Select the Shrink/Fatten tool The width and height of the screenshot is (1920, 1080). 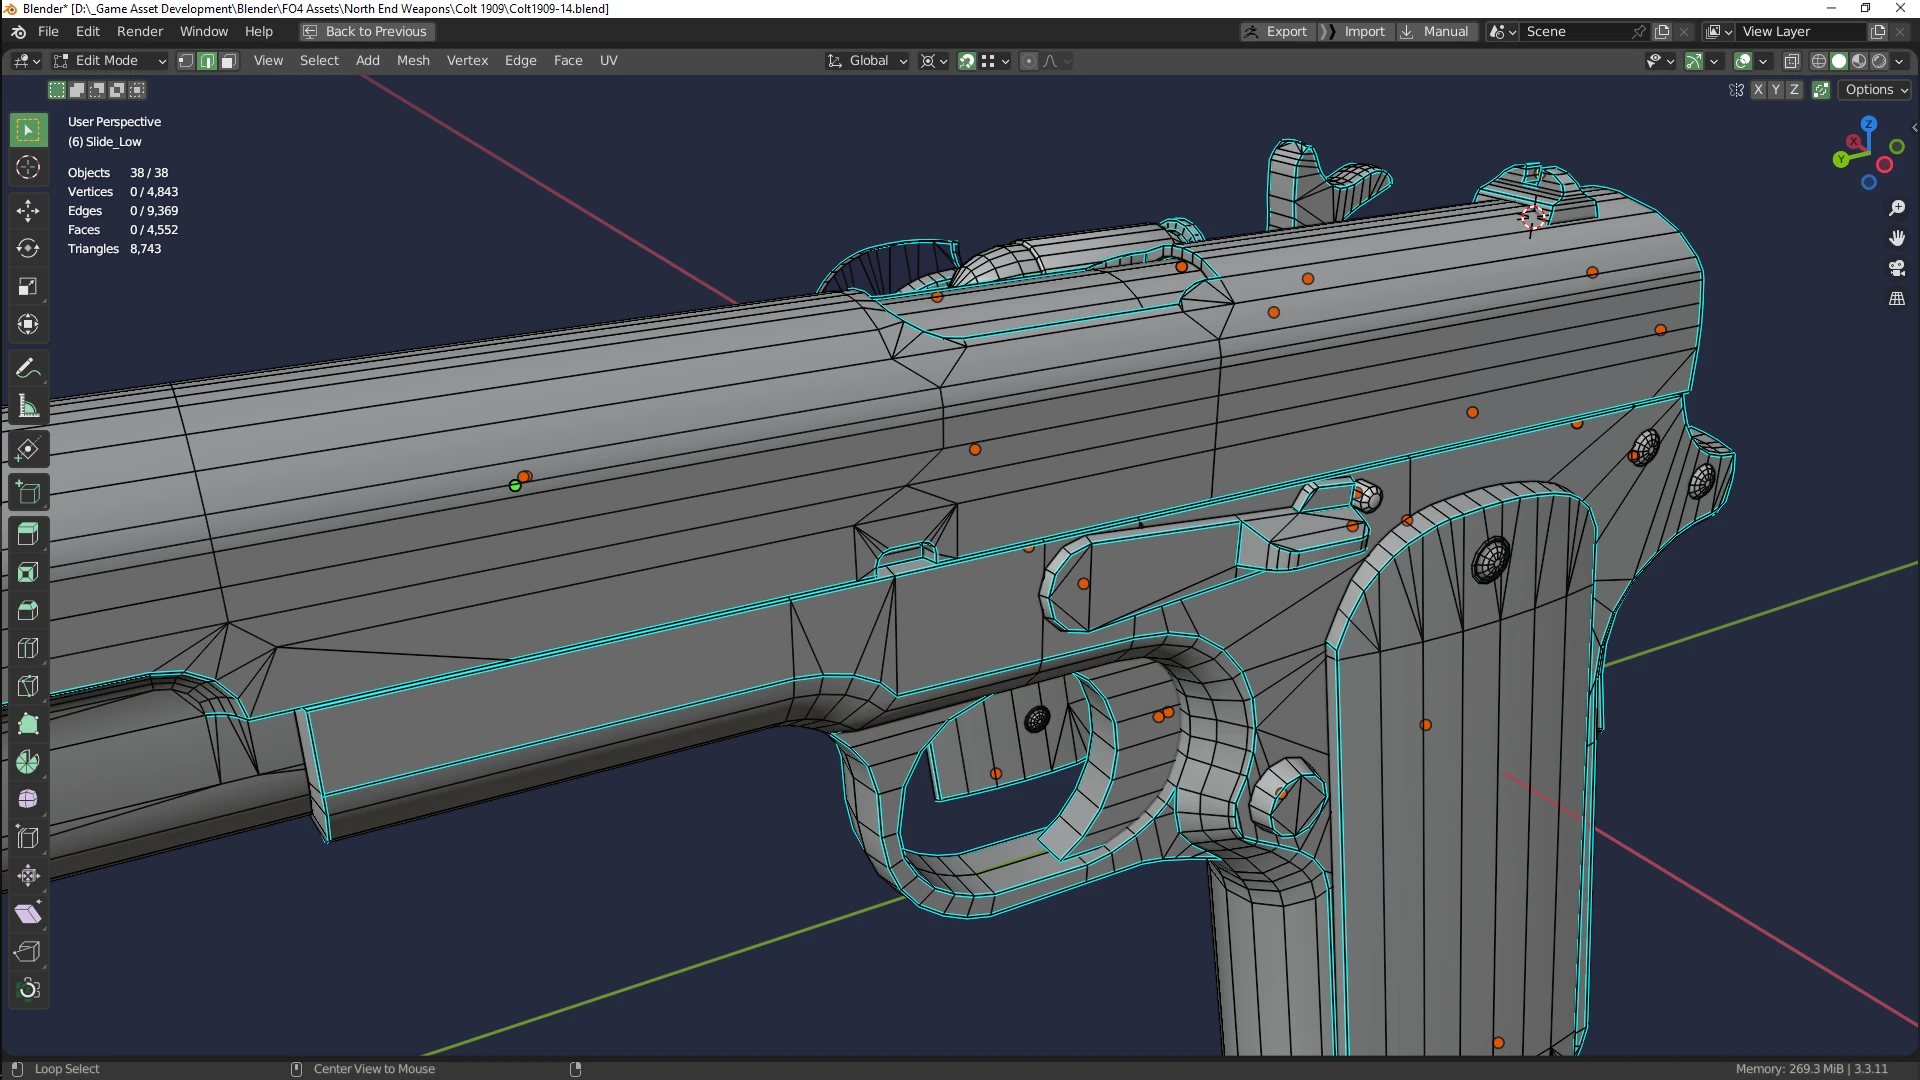28,876
